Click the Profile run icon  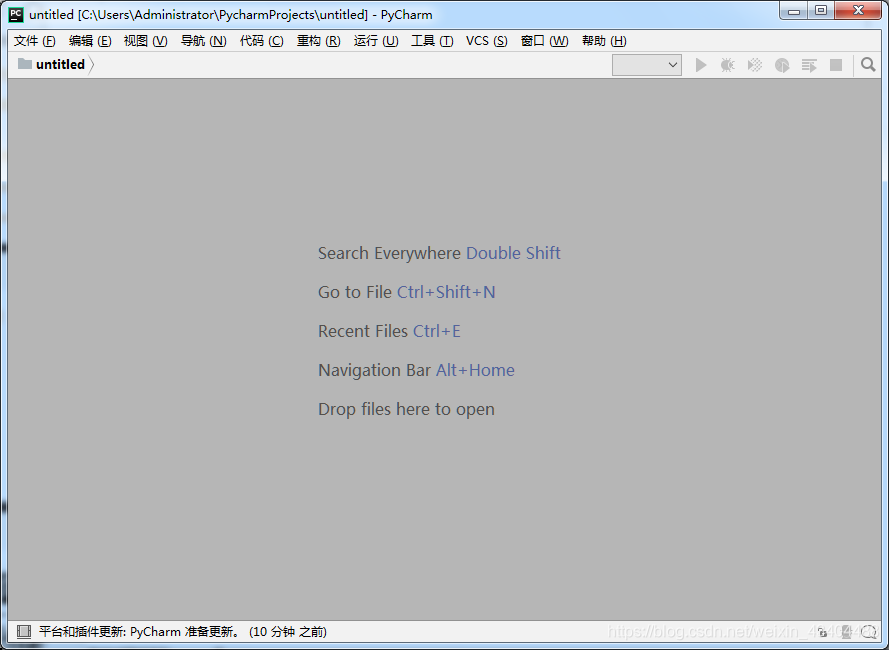coord(782,65)
